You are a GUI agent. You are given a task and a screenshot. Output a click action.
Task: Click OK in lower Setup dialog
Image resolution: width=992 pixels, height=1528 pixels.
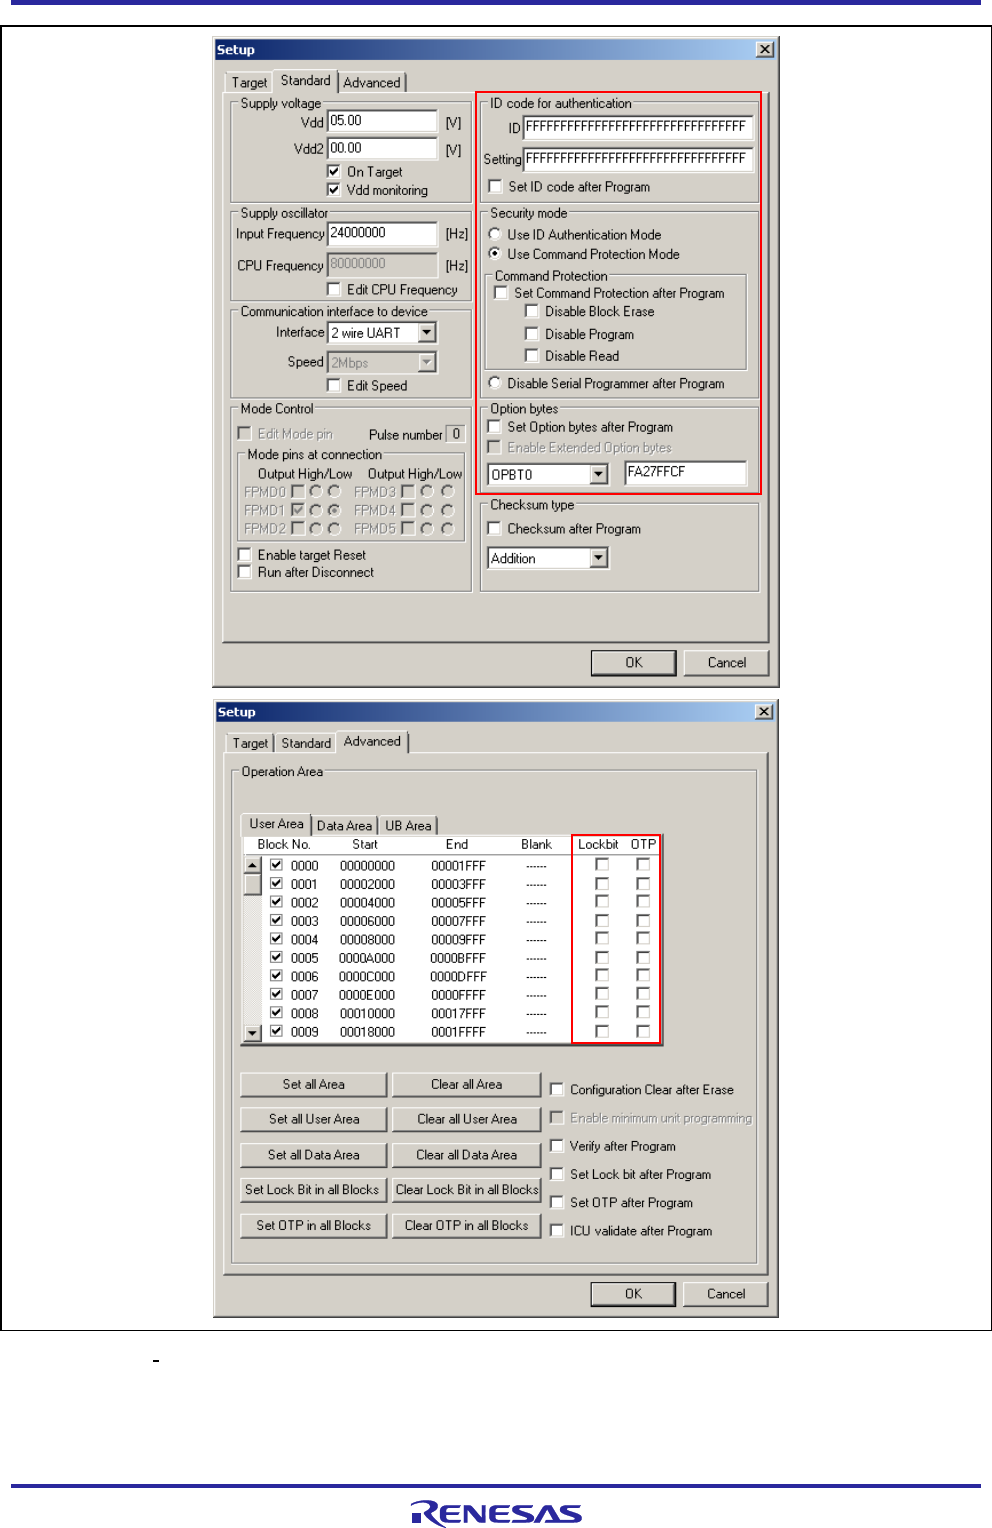tap(634, 1294)
